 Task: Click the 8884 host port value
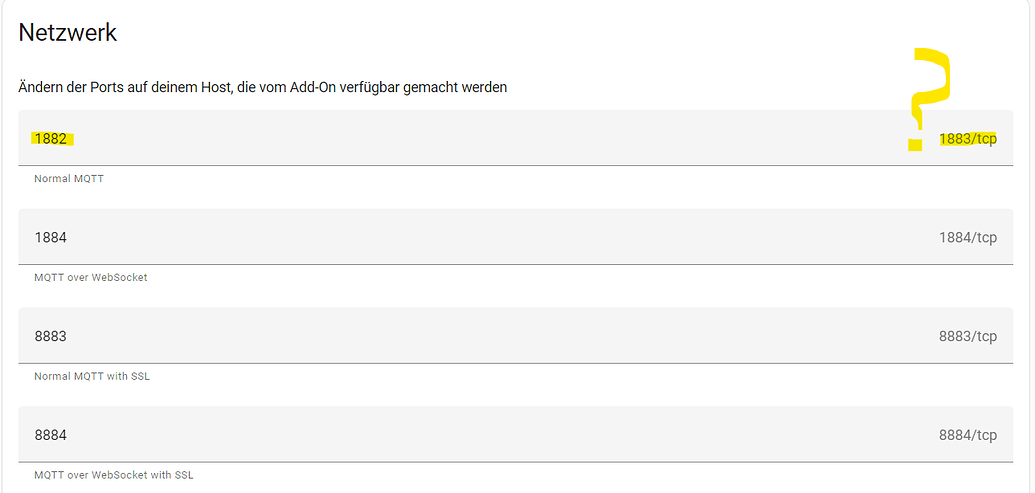click(x=51, y=435)
